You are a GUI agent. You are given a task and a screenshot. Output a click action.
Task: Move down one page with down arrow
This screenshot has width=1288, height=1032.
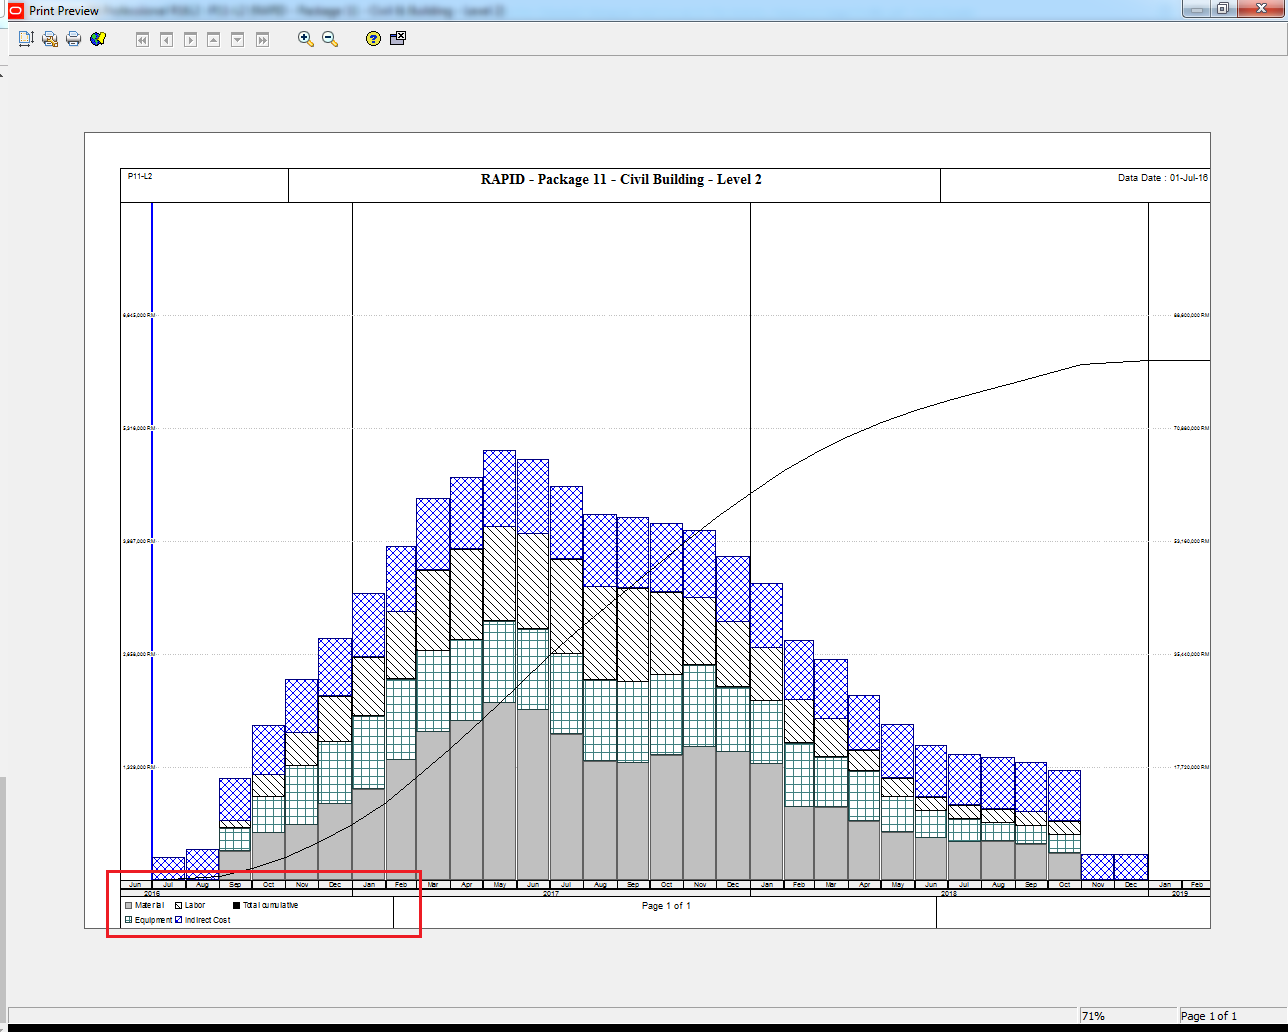tap(238, 40)
